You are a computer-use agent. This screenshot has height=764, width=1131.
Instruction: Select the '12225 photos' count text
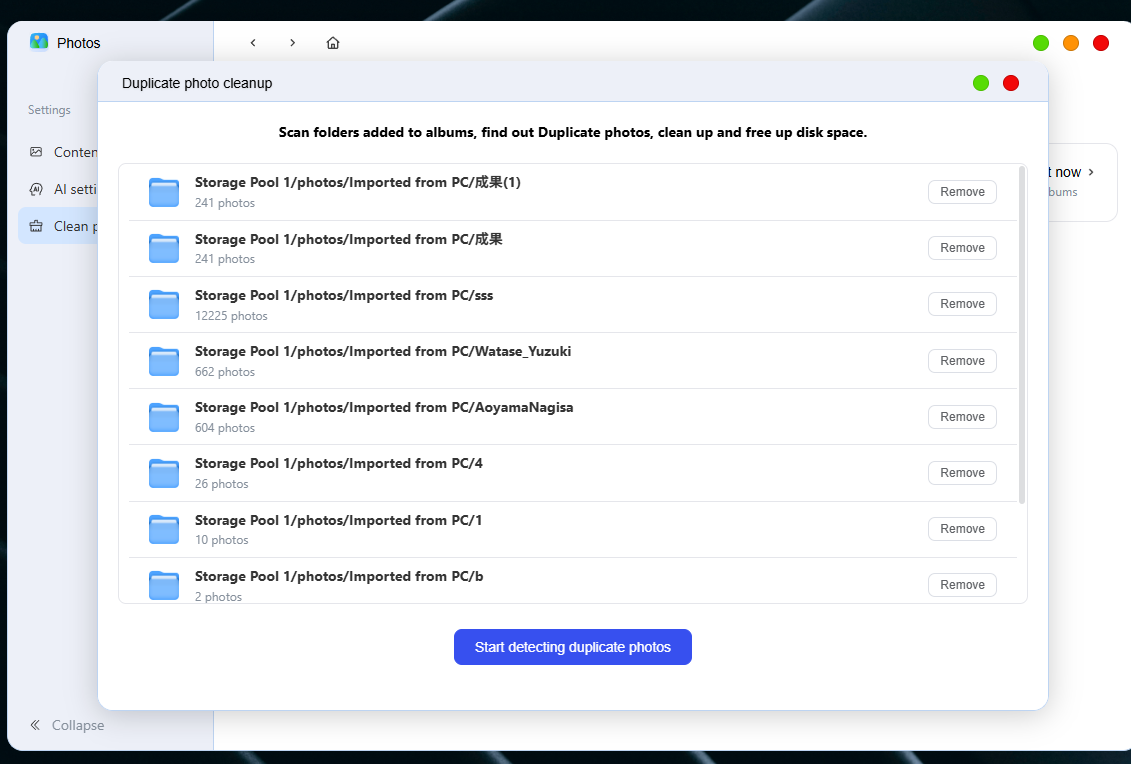click(231, 316)
